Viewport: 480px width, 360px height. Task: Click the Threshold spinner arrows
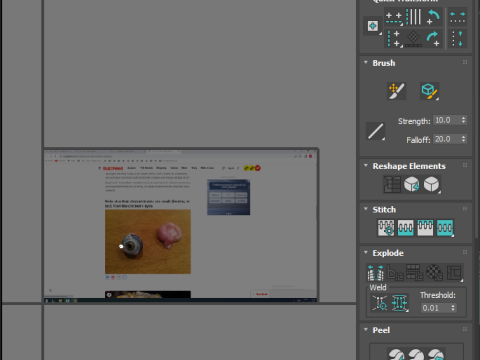coord(453,308)
